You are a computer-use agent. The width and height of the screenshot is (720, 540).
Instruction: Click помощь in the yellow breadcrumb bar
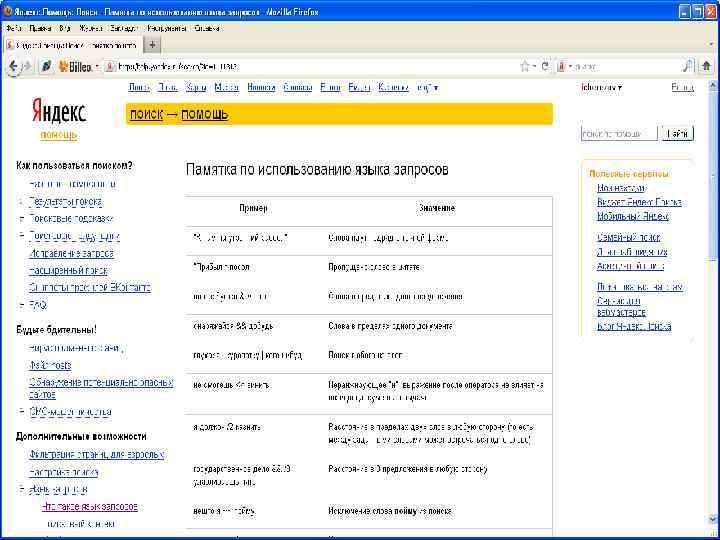205,114
